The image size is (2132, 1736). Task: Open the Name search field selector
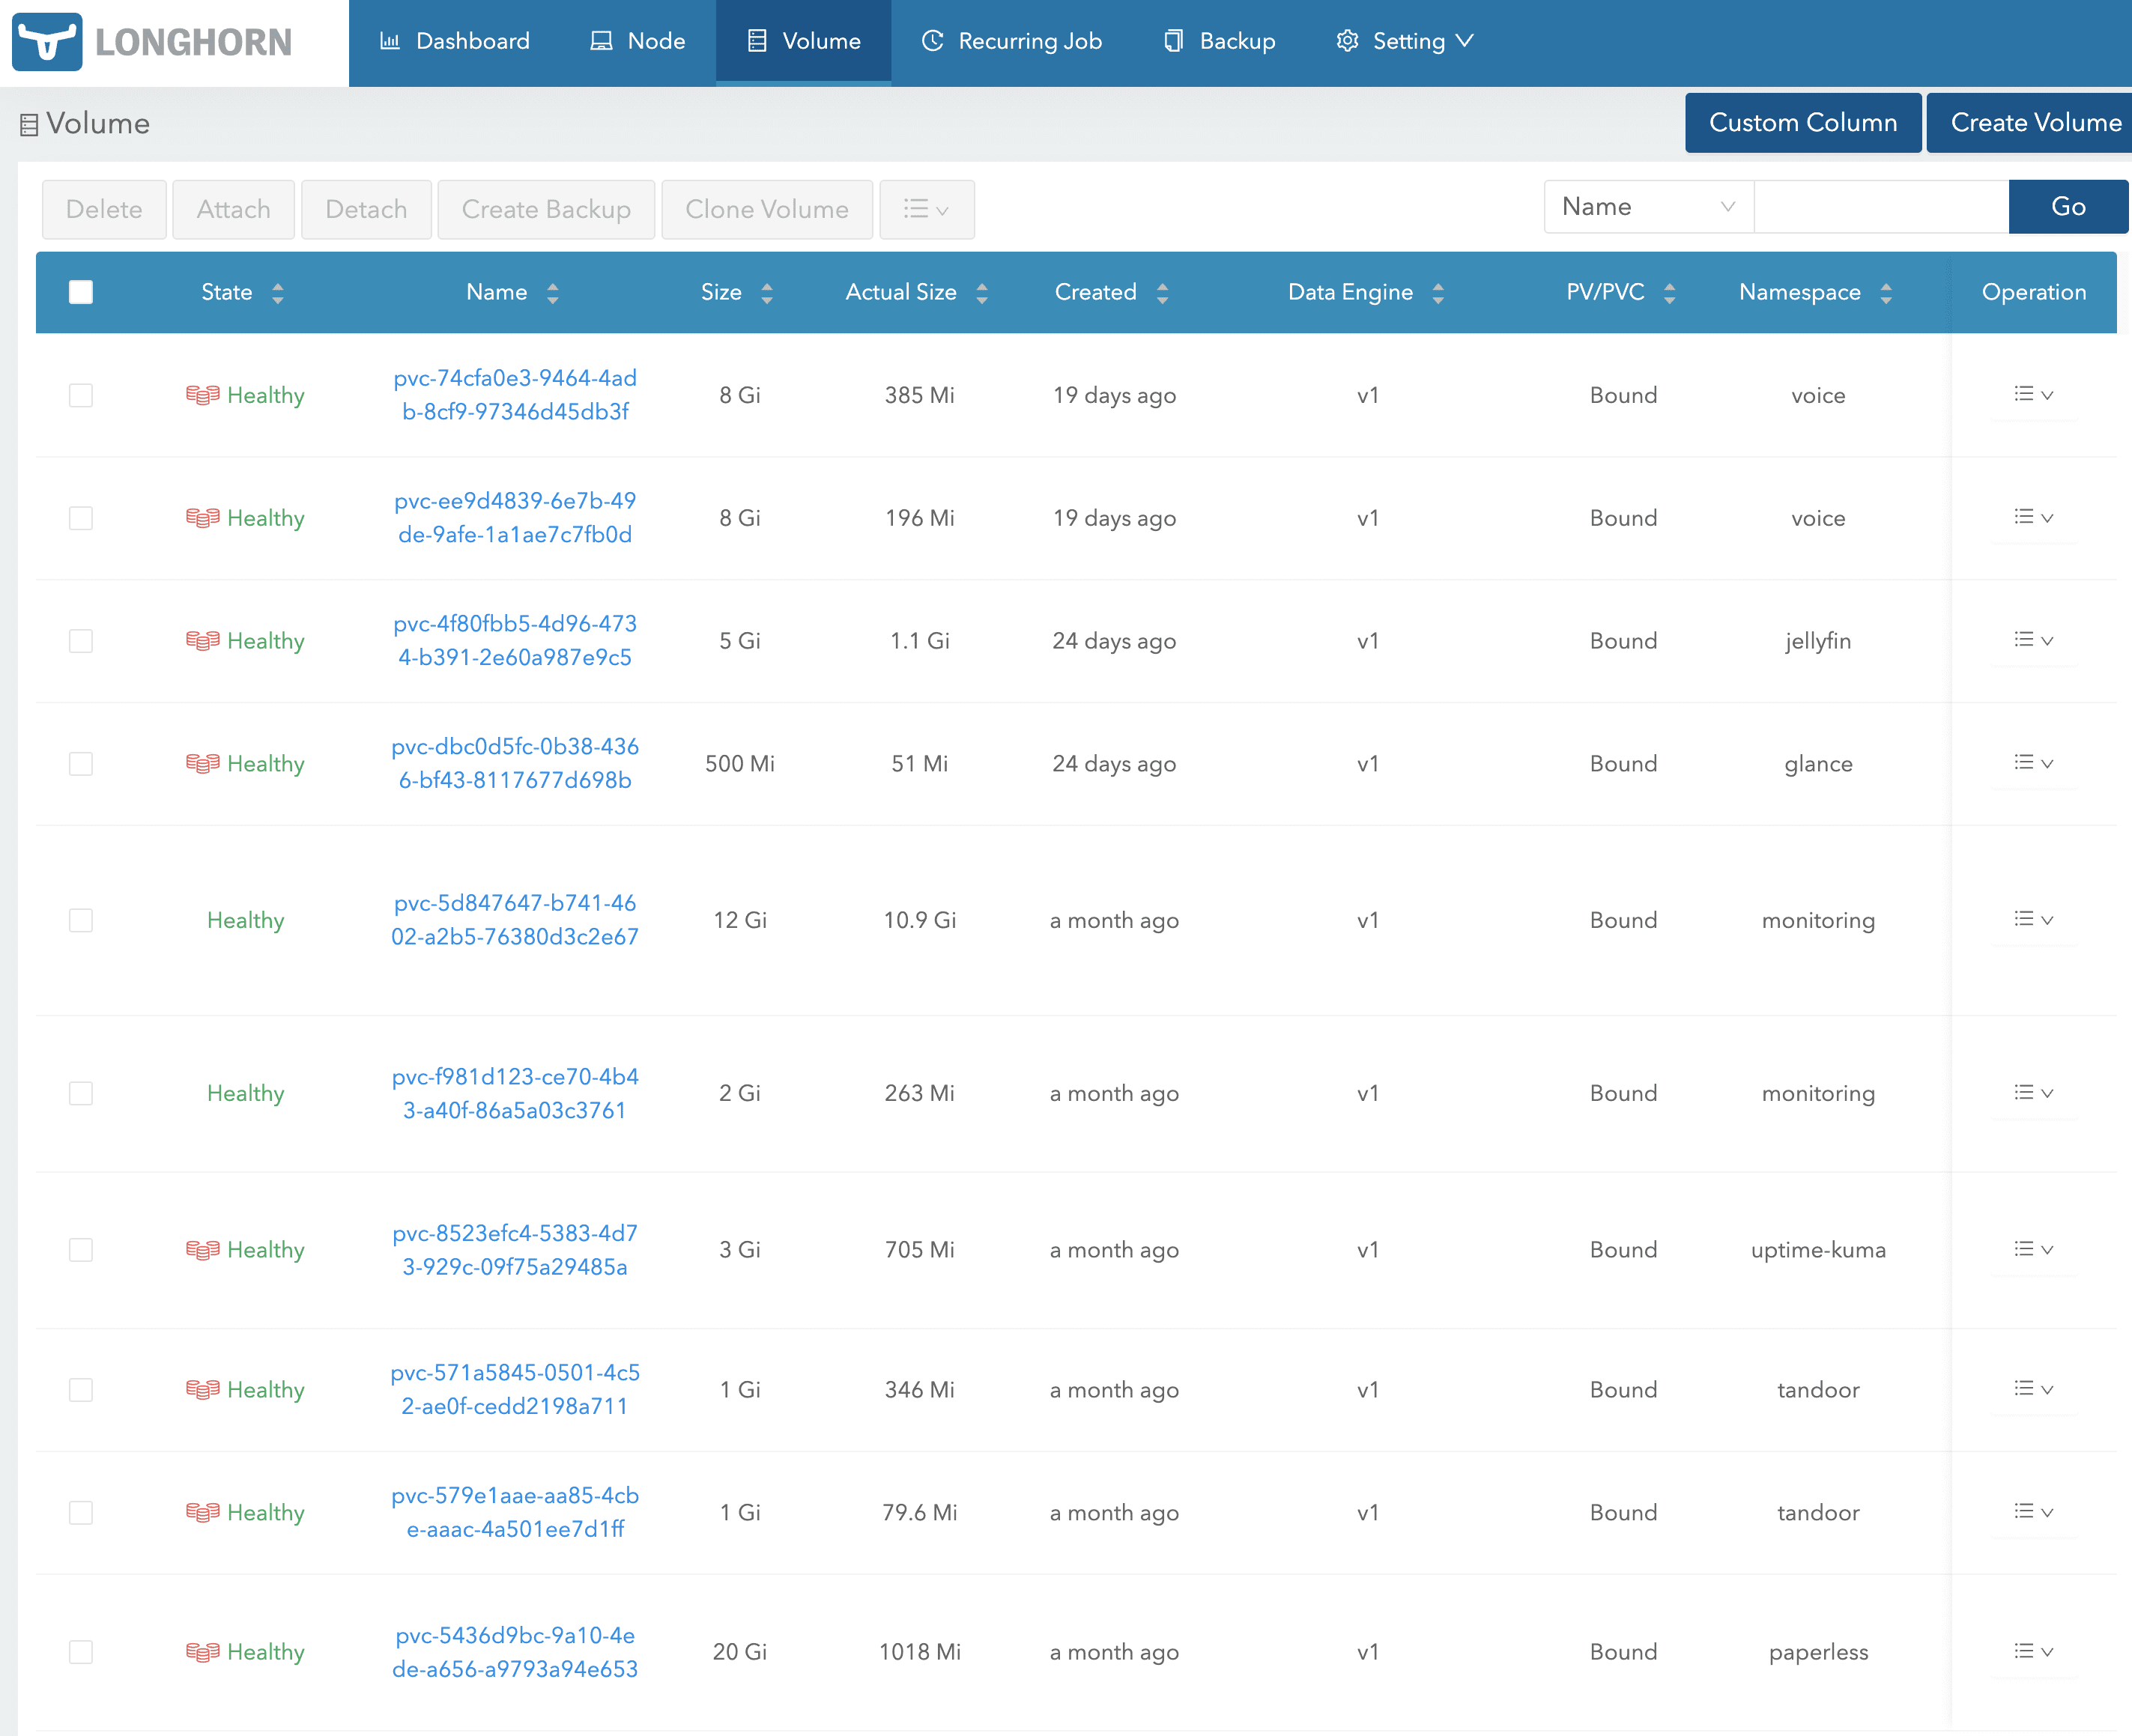(1649, 207)
